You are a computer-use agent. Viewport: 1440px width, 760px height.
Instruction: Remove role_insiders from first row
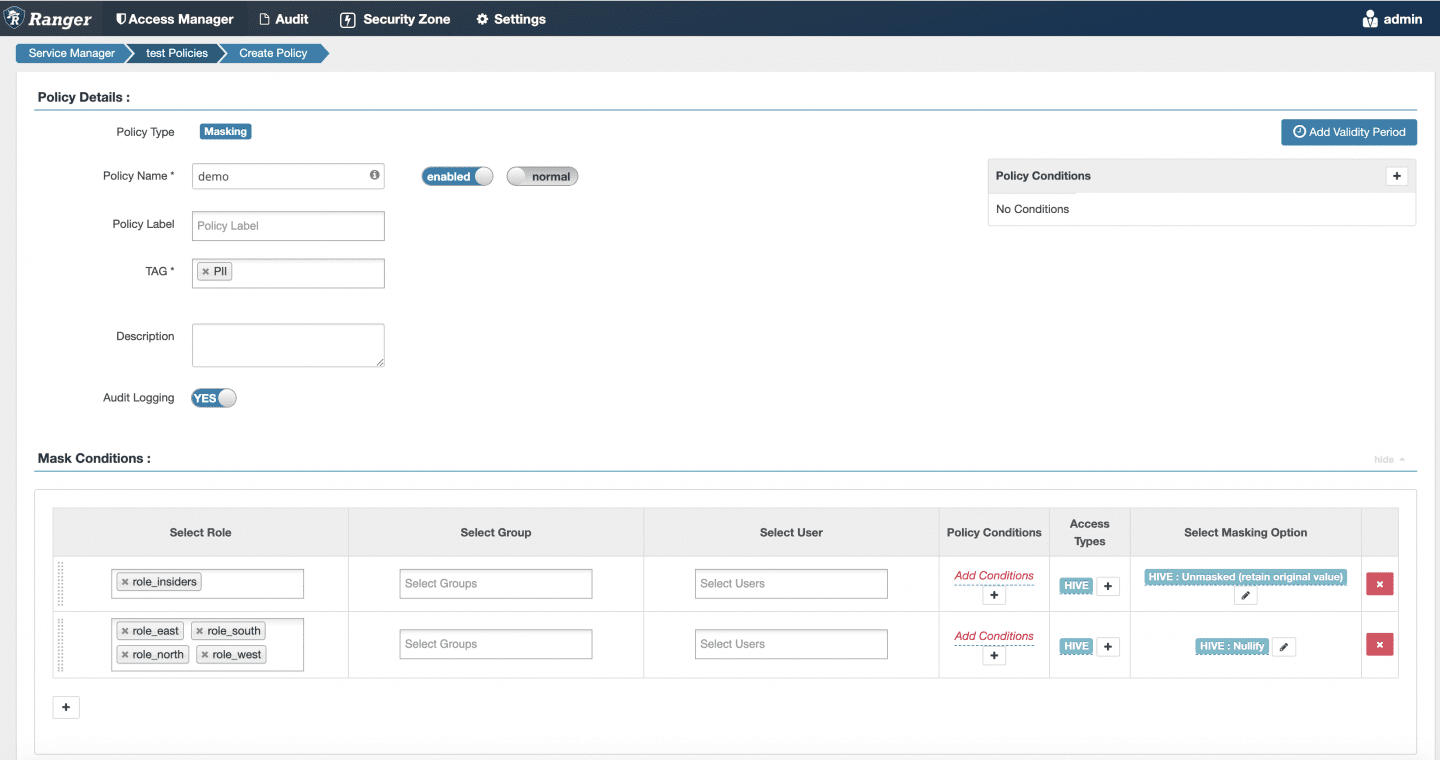pos(124,582)
